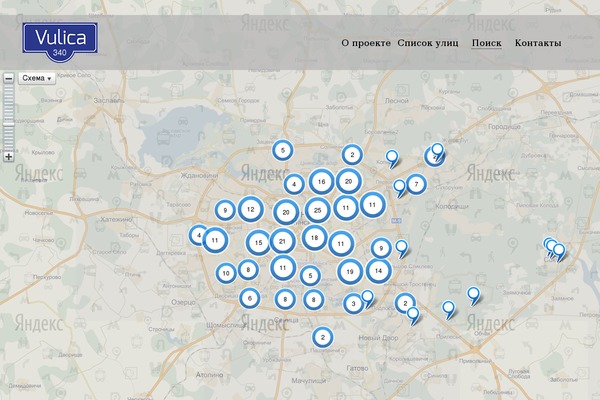Viewport: 600px width, 400px height.
Task: Open cluster 2 right of cluster 3
Action: [x=405, y=303]
